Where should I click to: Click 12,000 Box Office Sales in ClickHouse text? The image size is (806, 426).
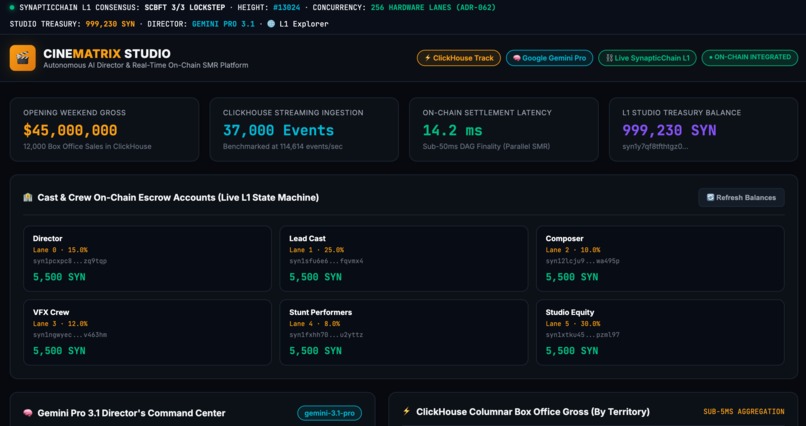pyautogui.click(x=87, y=146)
